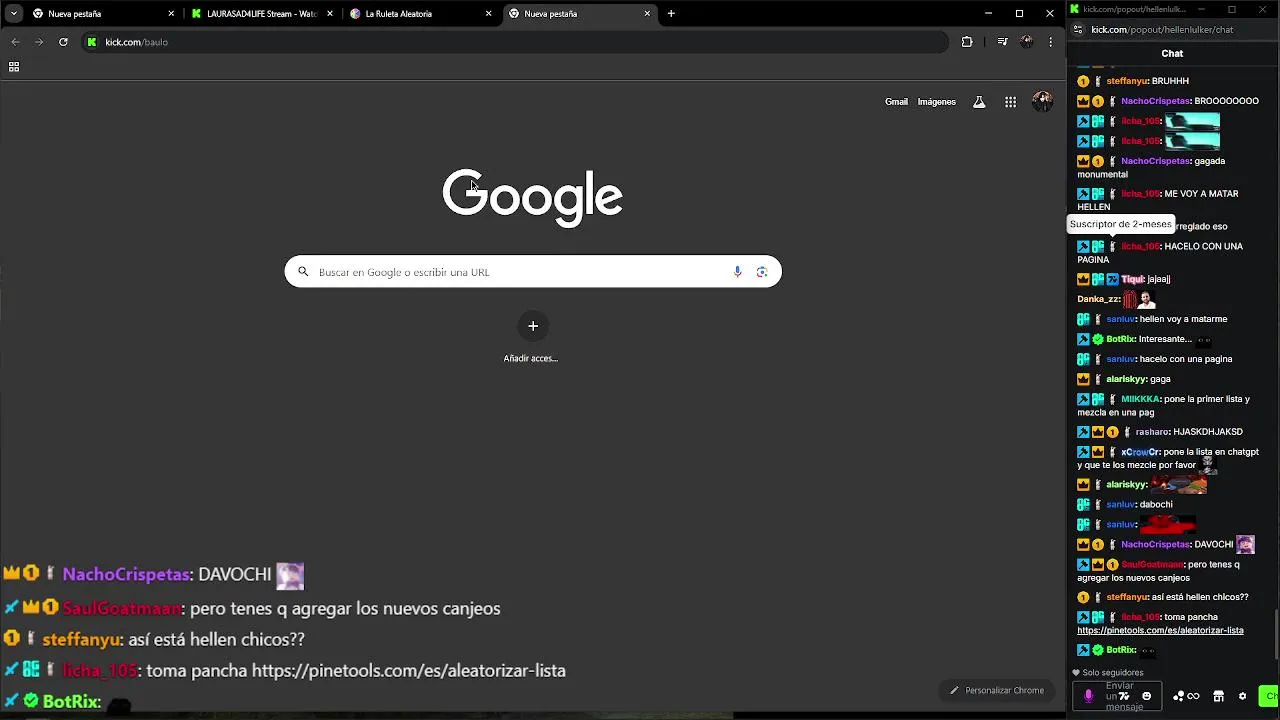The height and width of the screenshot is (720, 1280).
Task: Start voice search with the microphone icon
Action: pyautogui.click(x=738, y=272)
